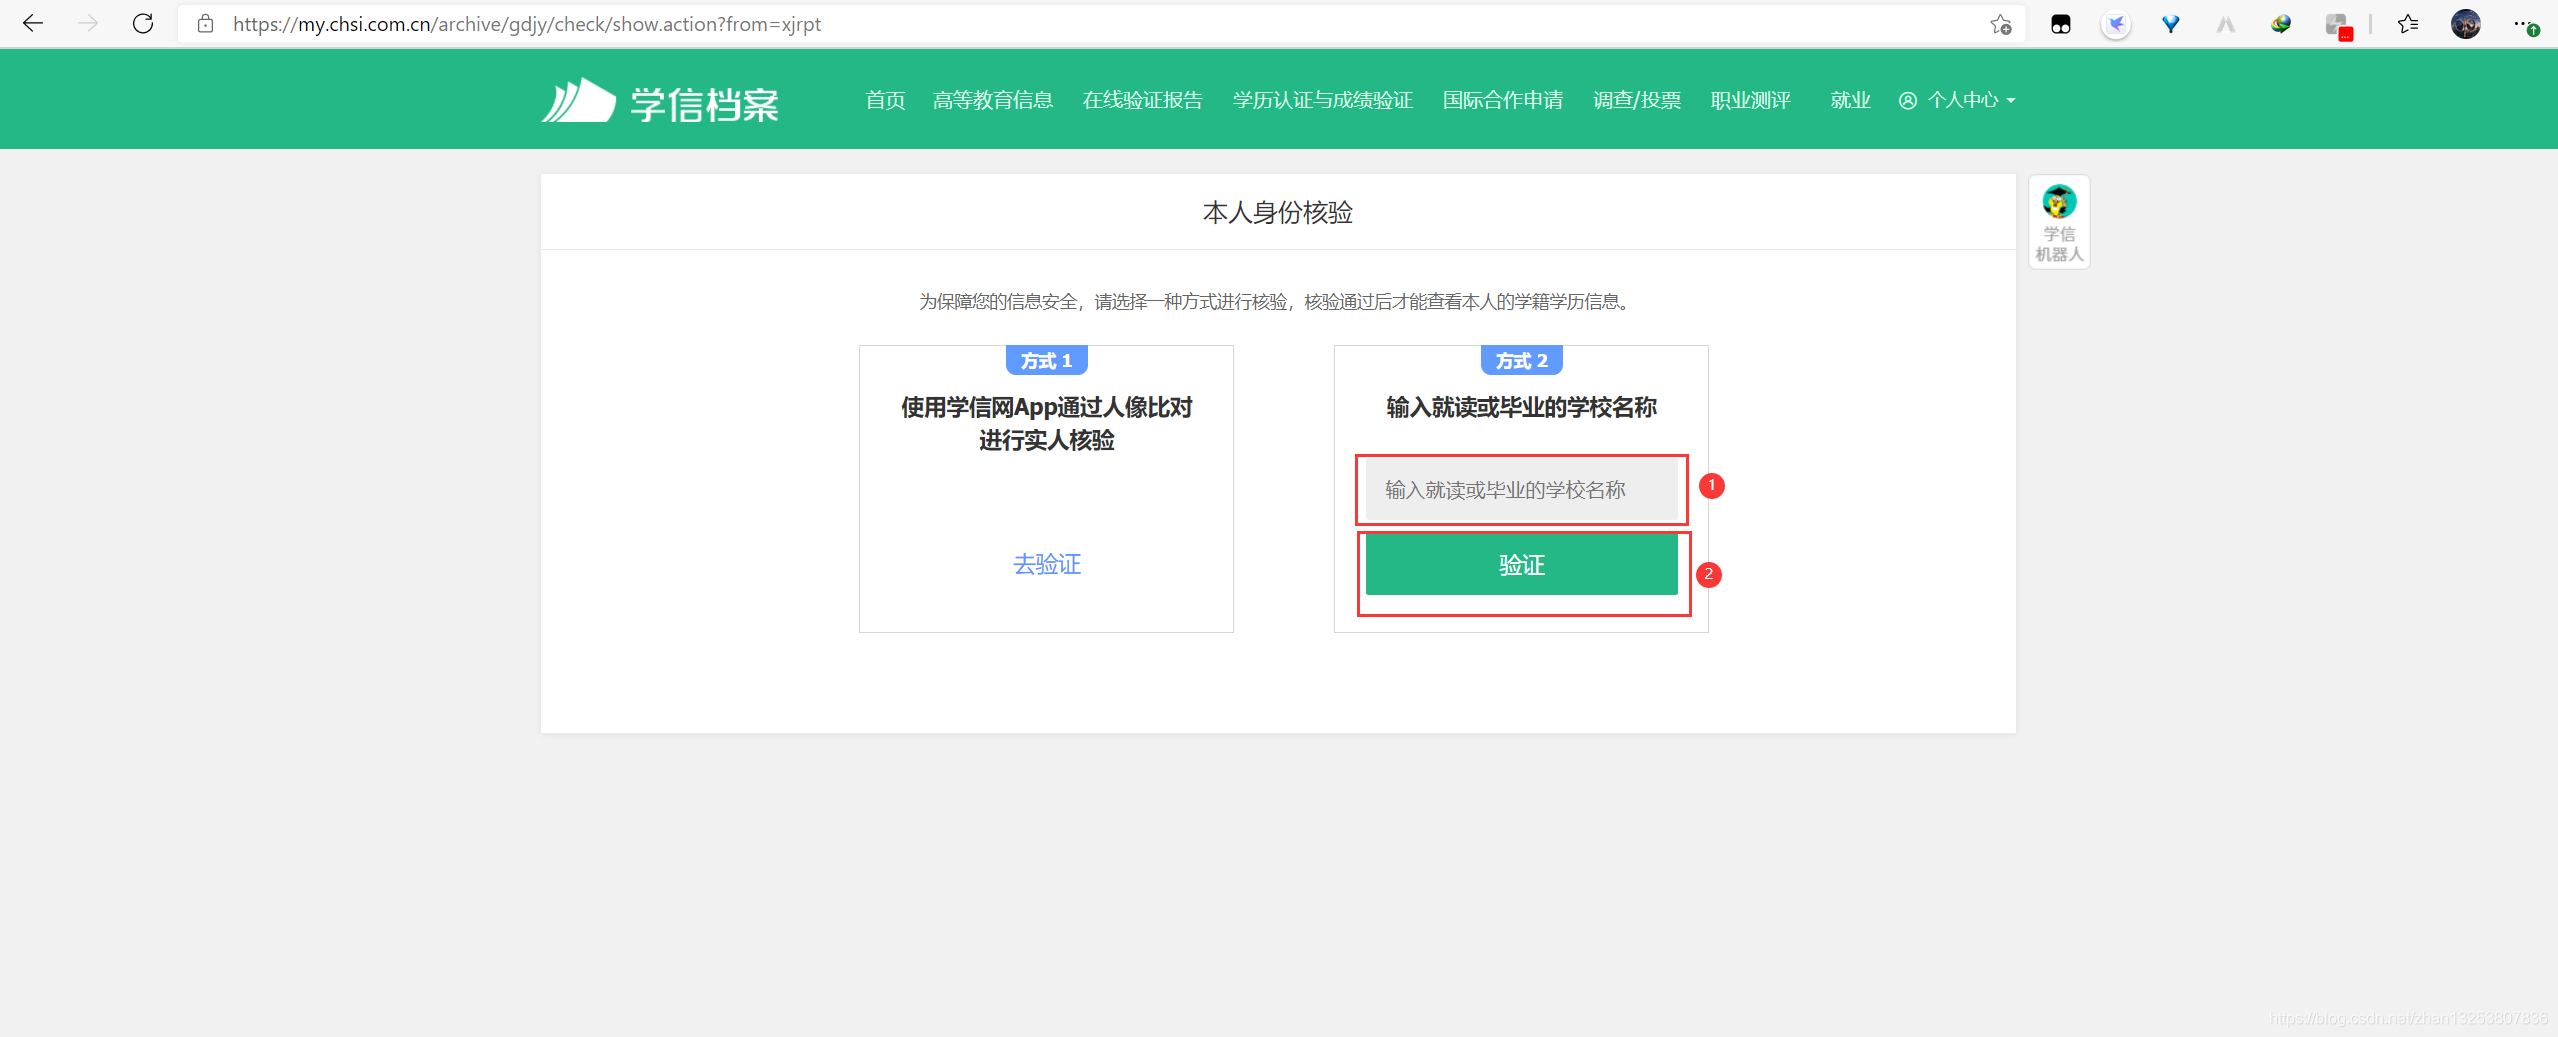Select the 调查/投票 menu item
This screenshot has height=1037, width=2558.
(x=1635, y=99)
